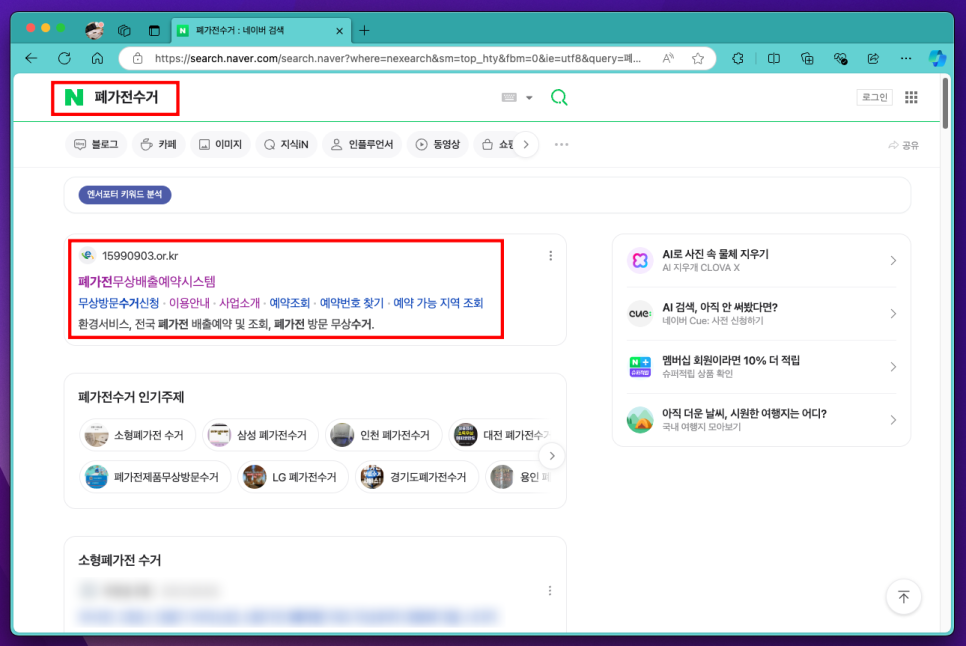The width and height of the screenshot is (966, 646).
Task: Open 멤버십 회원이라면 10% 더 적립 item
Action: tap(761, 366)
